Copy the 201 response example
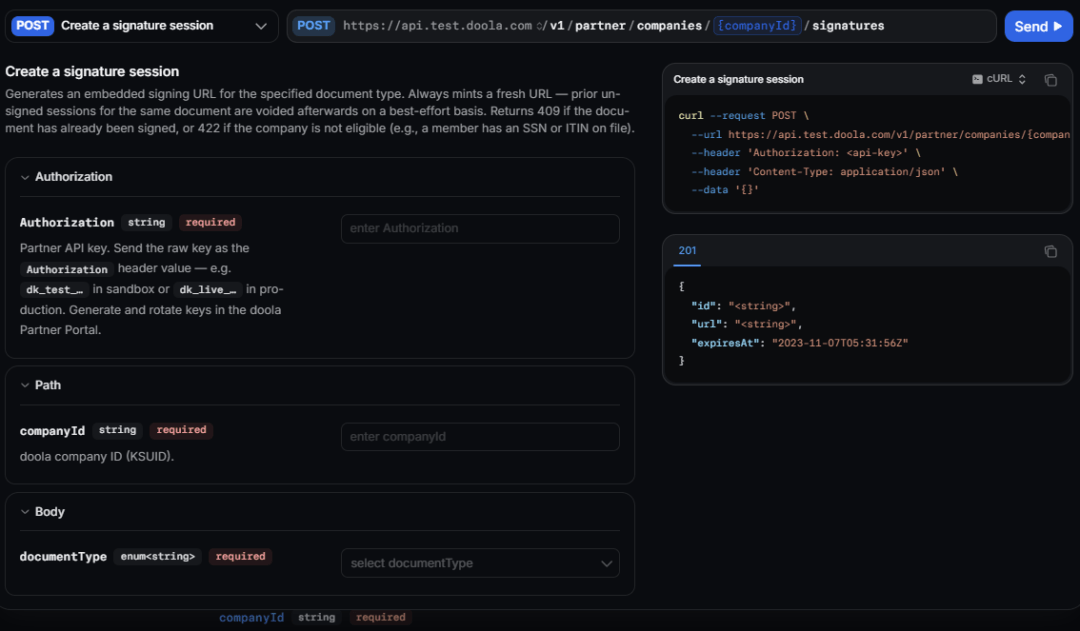This screenshot has height=631, width=1080. tap(1050, 251)
